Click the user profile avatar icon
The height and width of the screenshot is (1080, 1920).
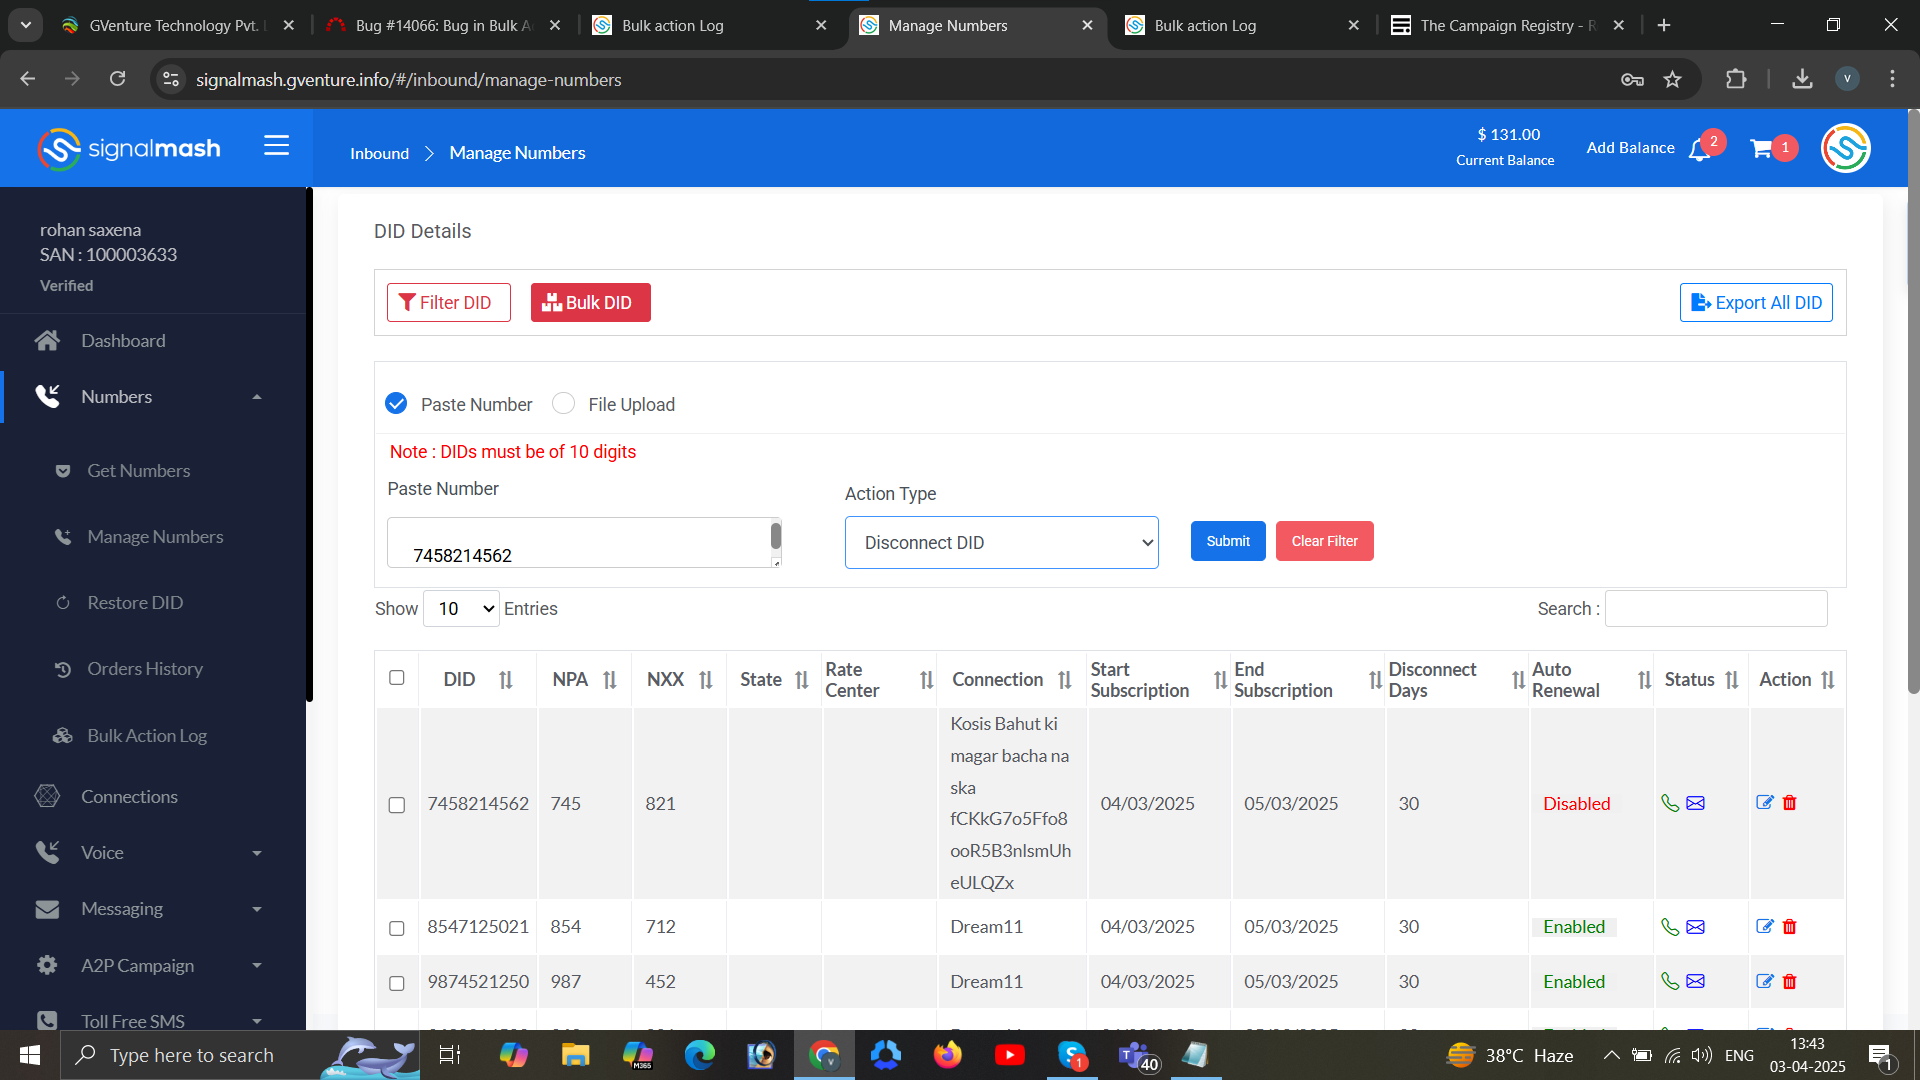coord(1845,148)
